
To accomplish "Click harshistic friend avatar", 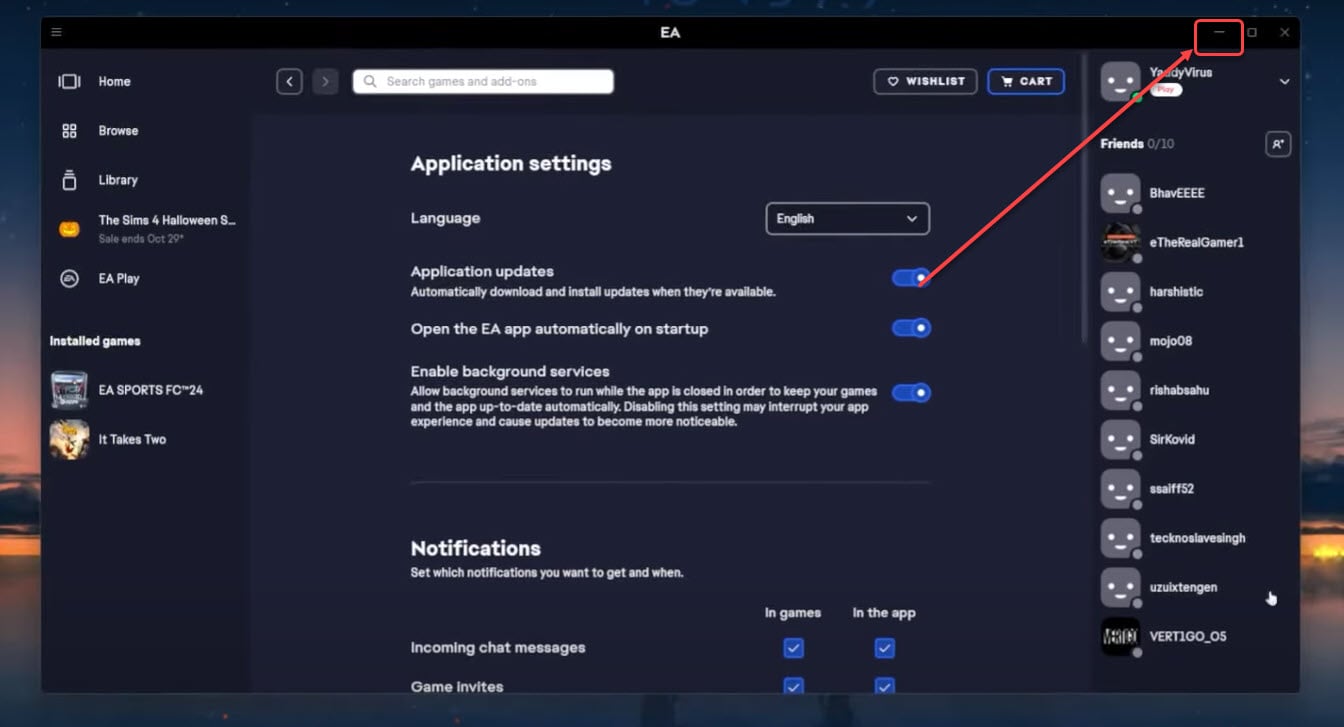I will click(x=1120, y=292).
